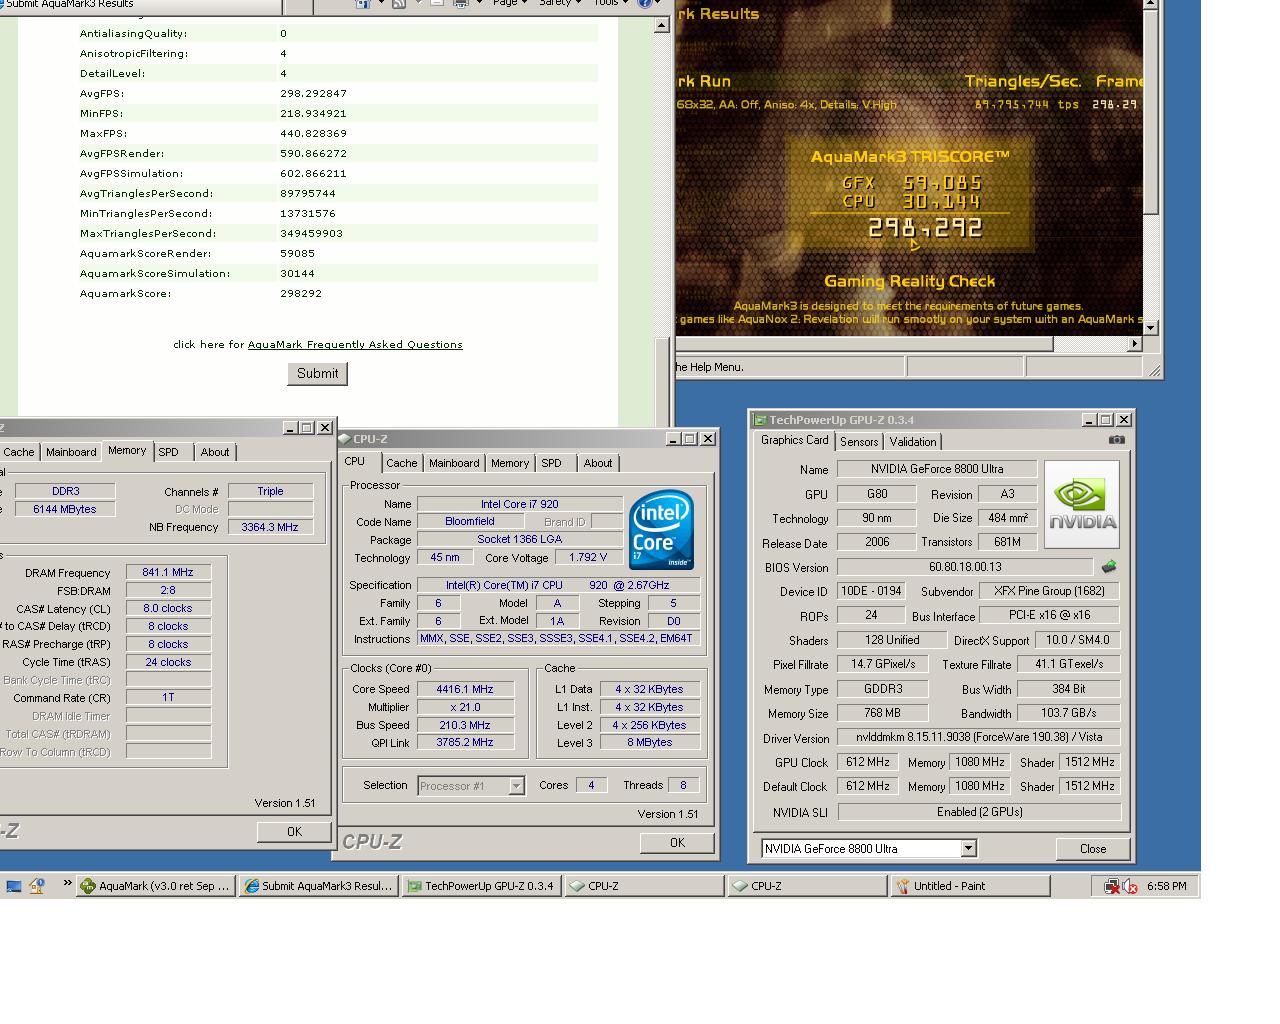The width and height of the screenshot is (1280, 1024).
Task: Click the BIOS Version field 60.80.18.00.13
Action: pyautogui.click(x=965, y=568)
